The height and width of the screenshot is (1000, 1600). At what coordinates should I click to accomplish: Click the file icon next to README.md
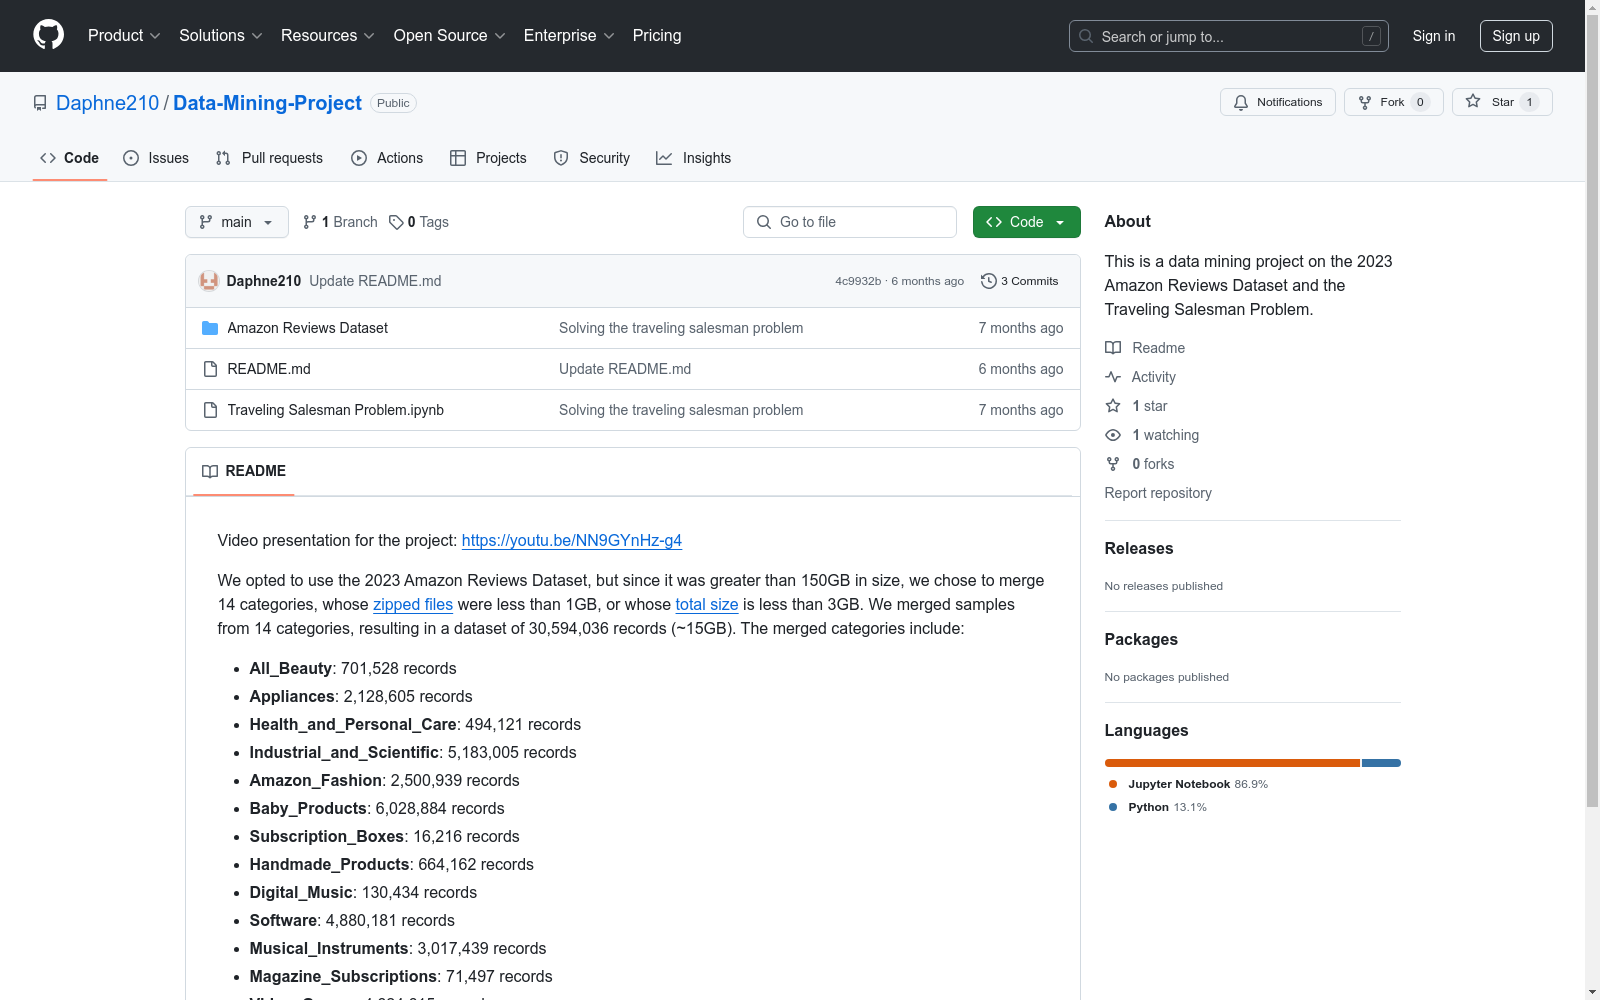[210, 369]
